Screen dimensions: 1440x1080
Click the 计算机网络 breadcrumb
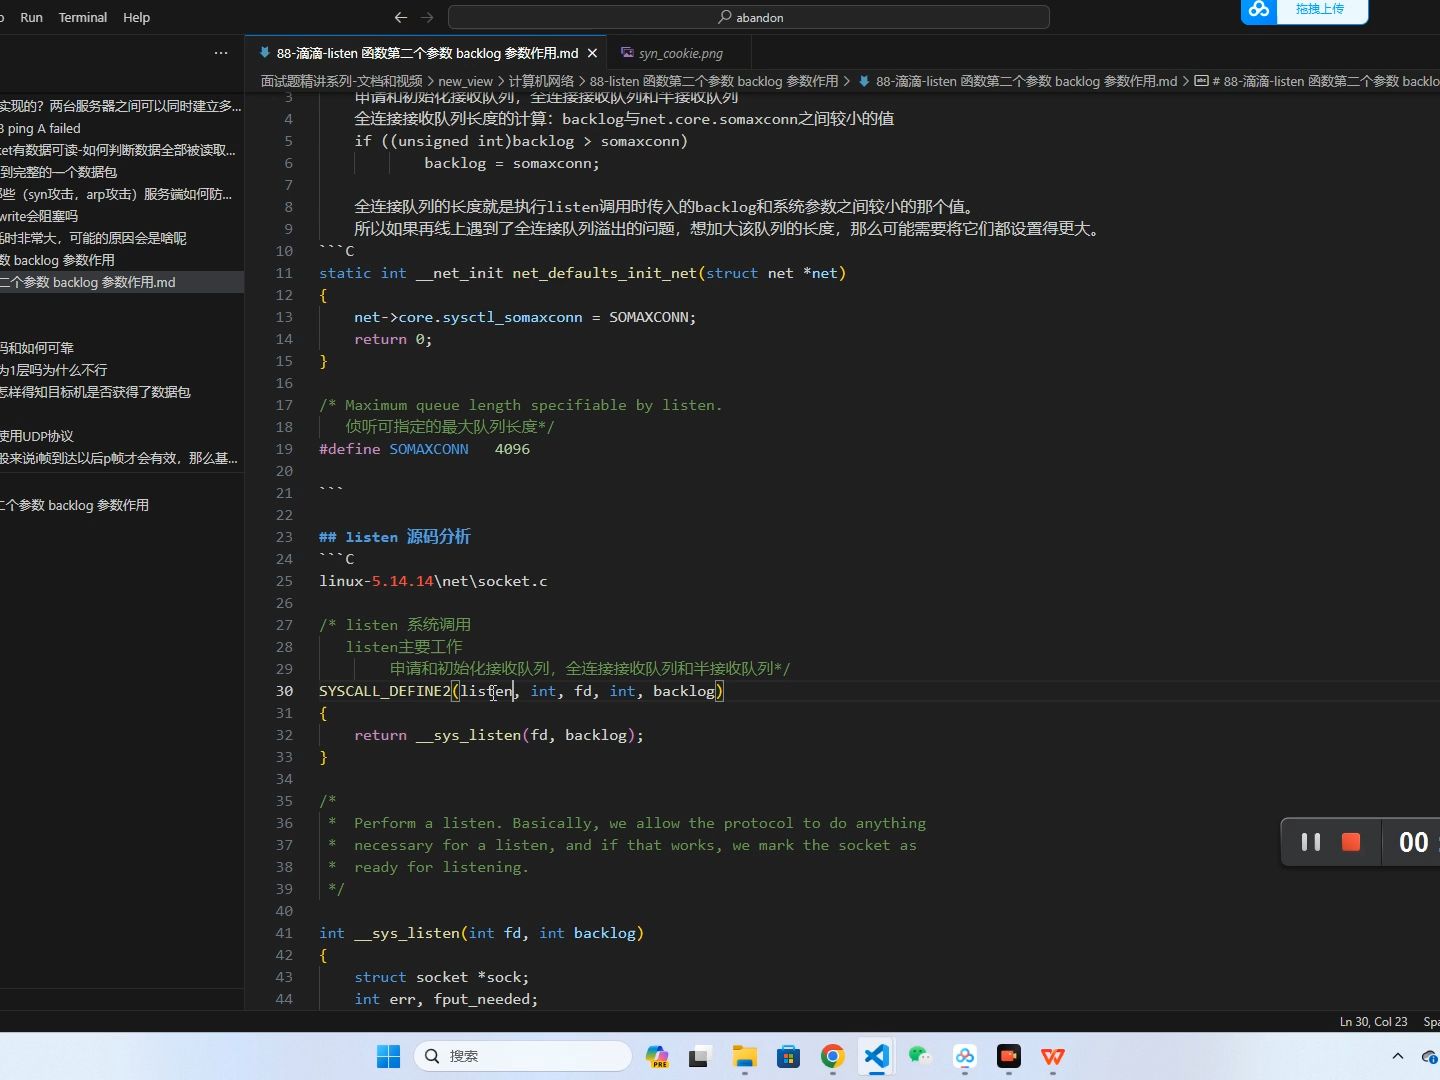(x=541, y=81)
